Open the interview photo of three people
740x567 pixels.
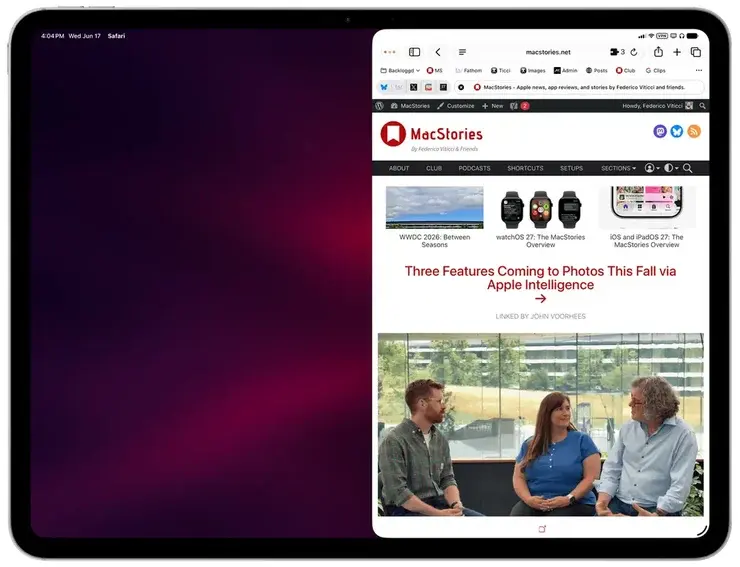[x=540, y=424]
